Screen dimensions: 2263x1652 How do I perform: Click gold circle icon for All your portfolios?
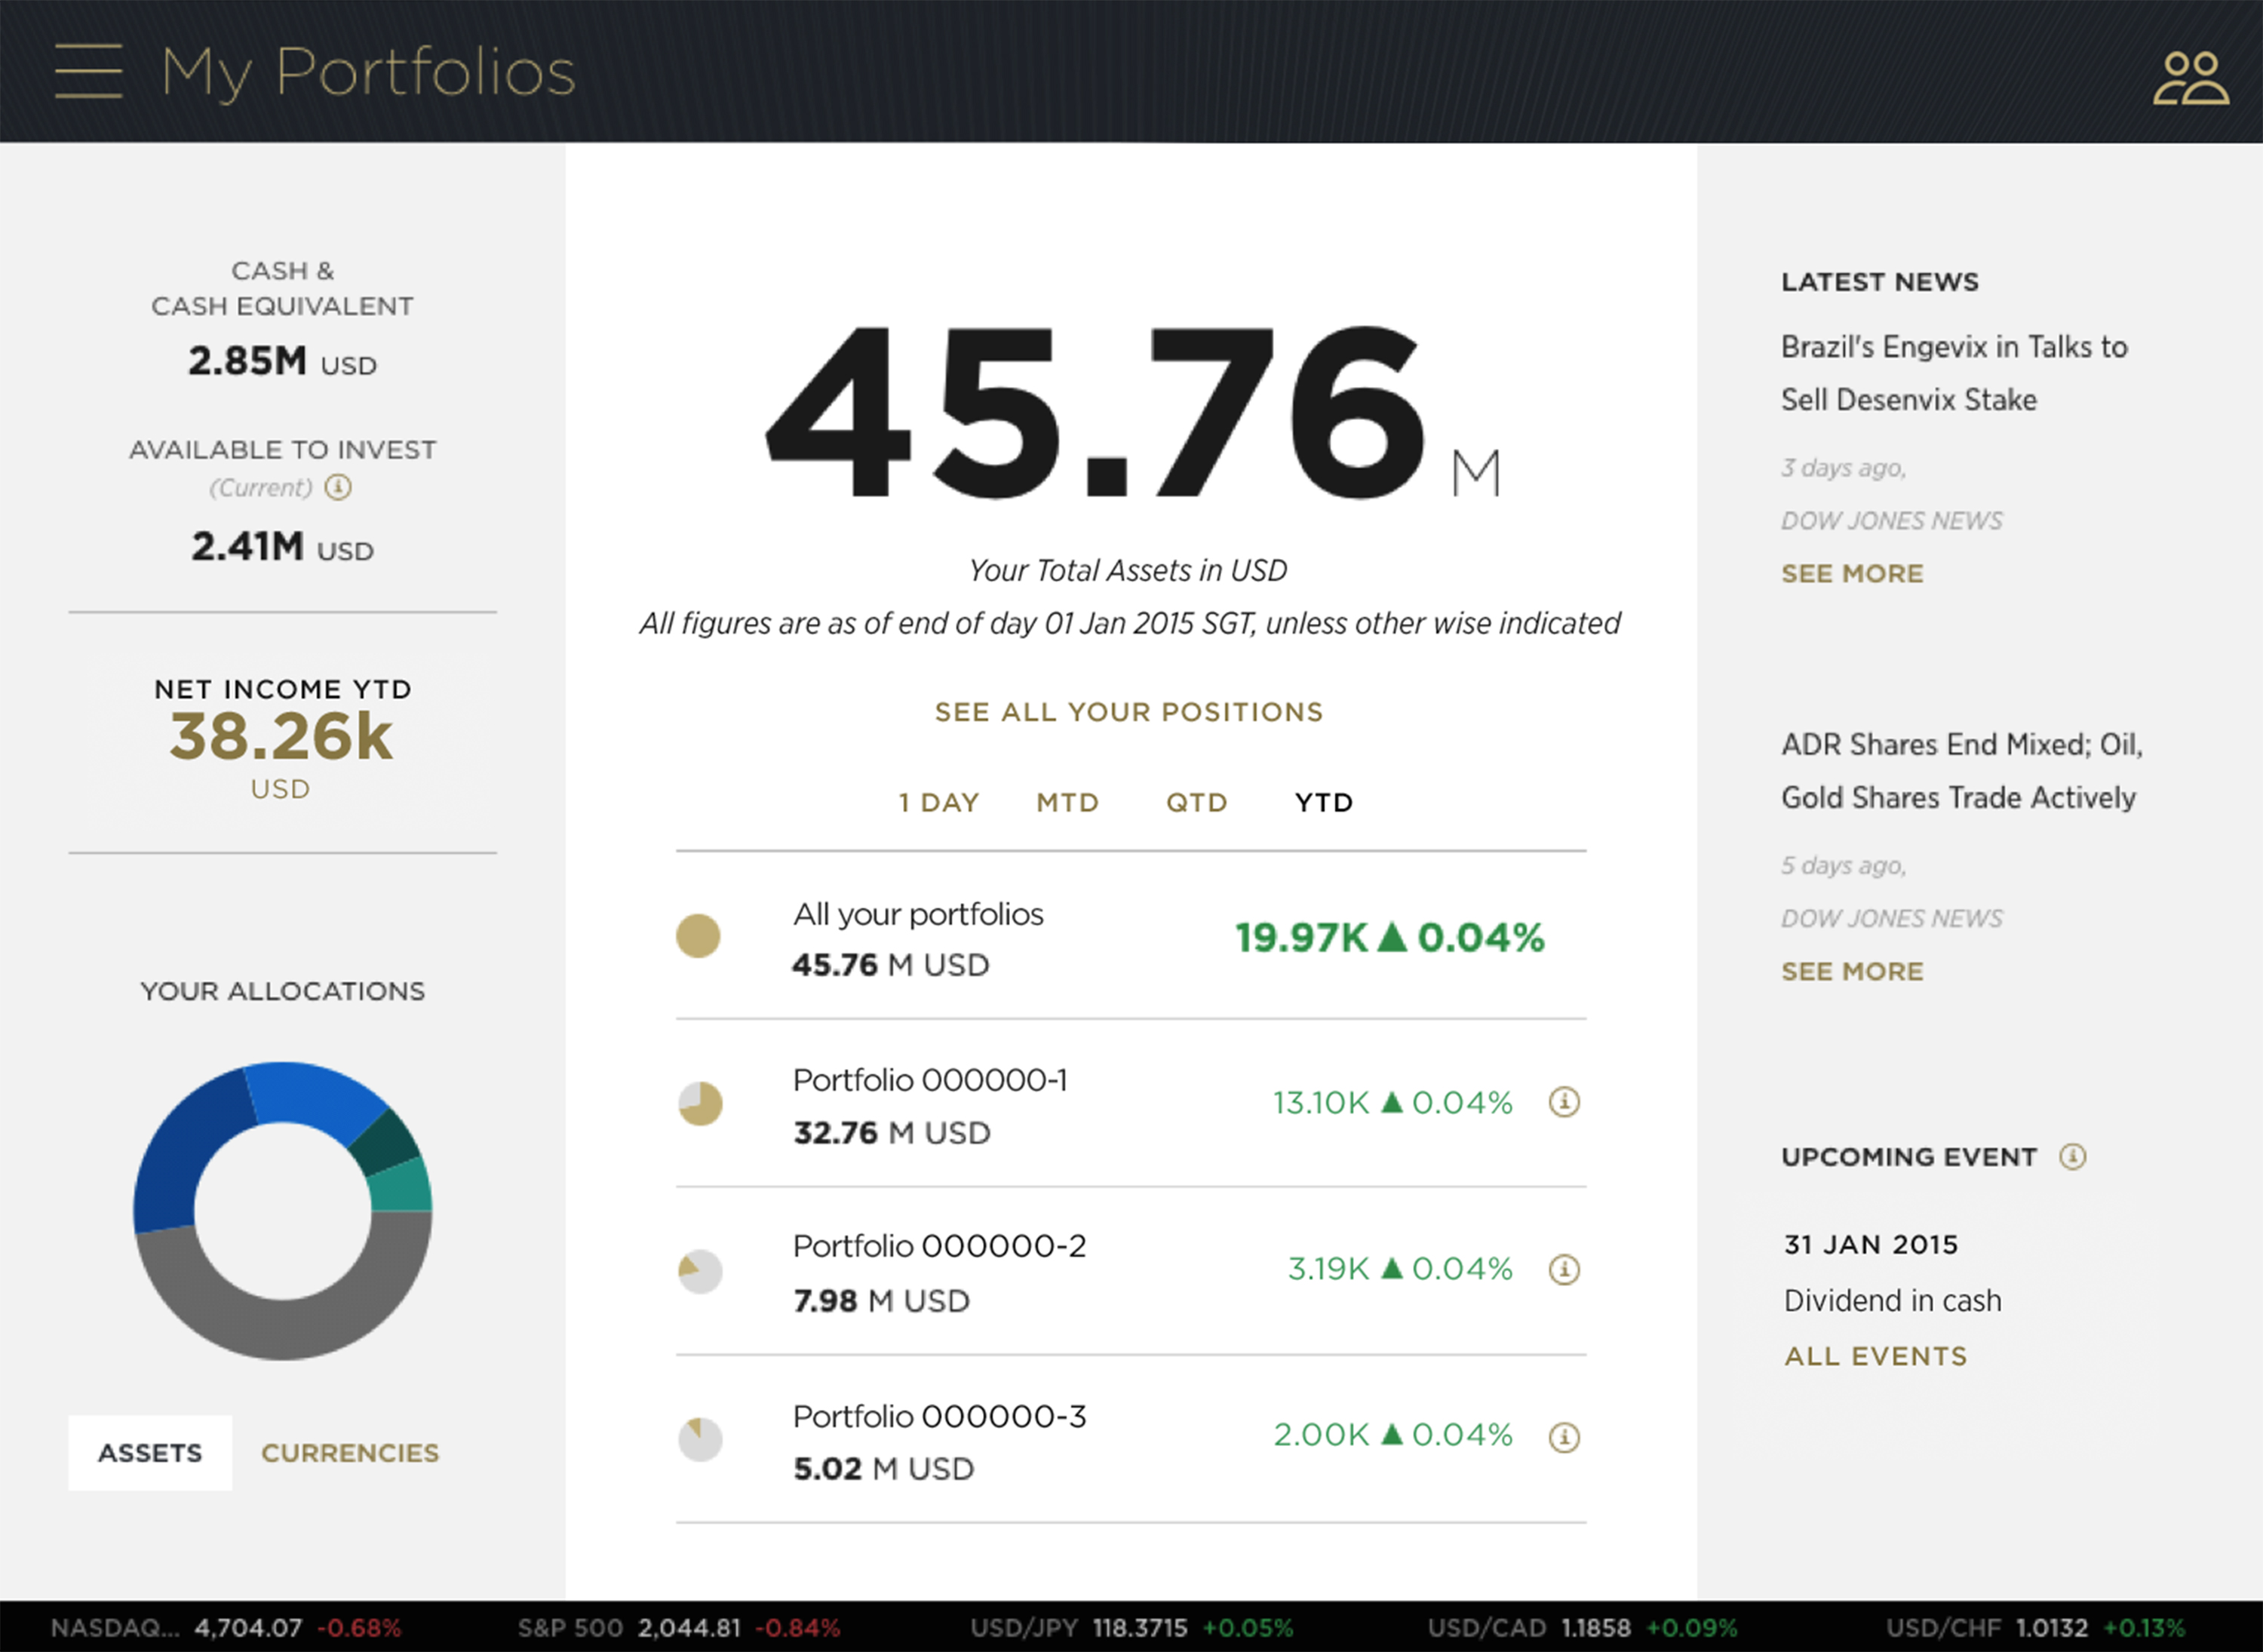pos(698,936)
